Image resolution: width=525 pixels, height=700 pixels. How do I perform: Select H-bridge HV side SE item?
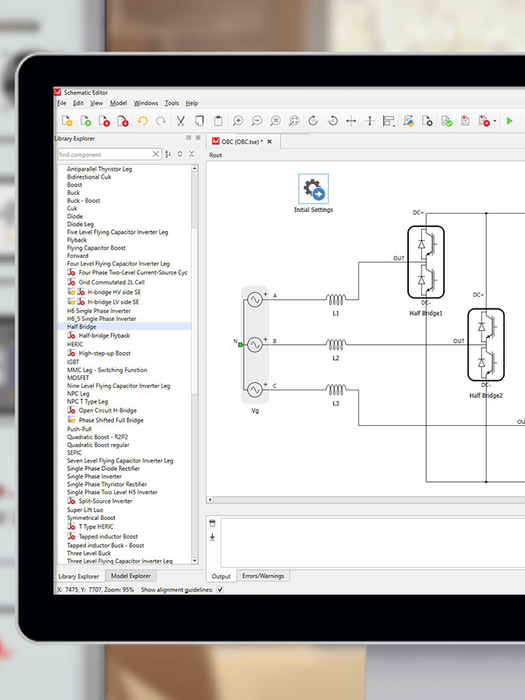coord(114,292)
